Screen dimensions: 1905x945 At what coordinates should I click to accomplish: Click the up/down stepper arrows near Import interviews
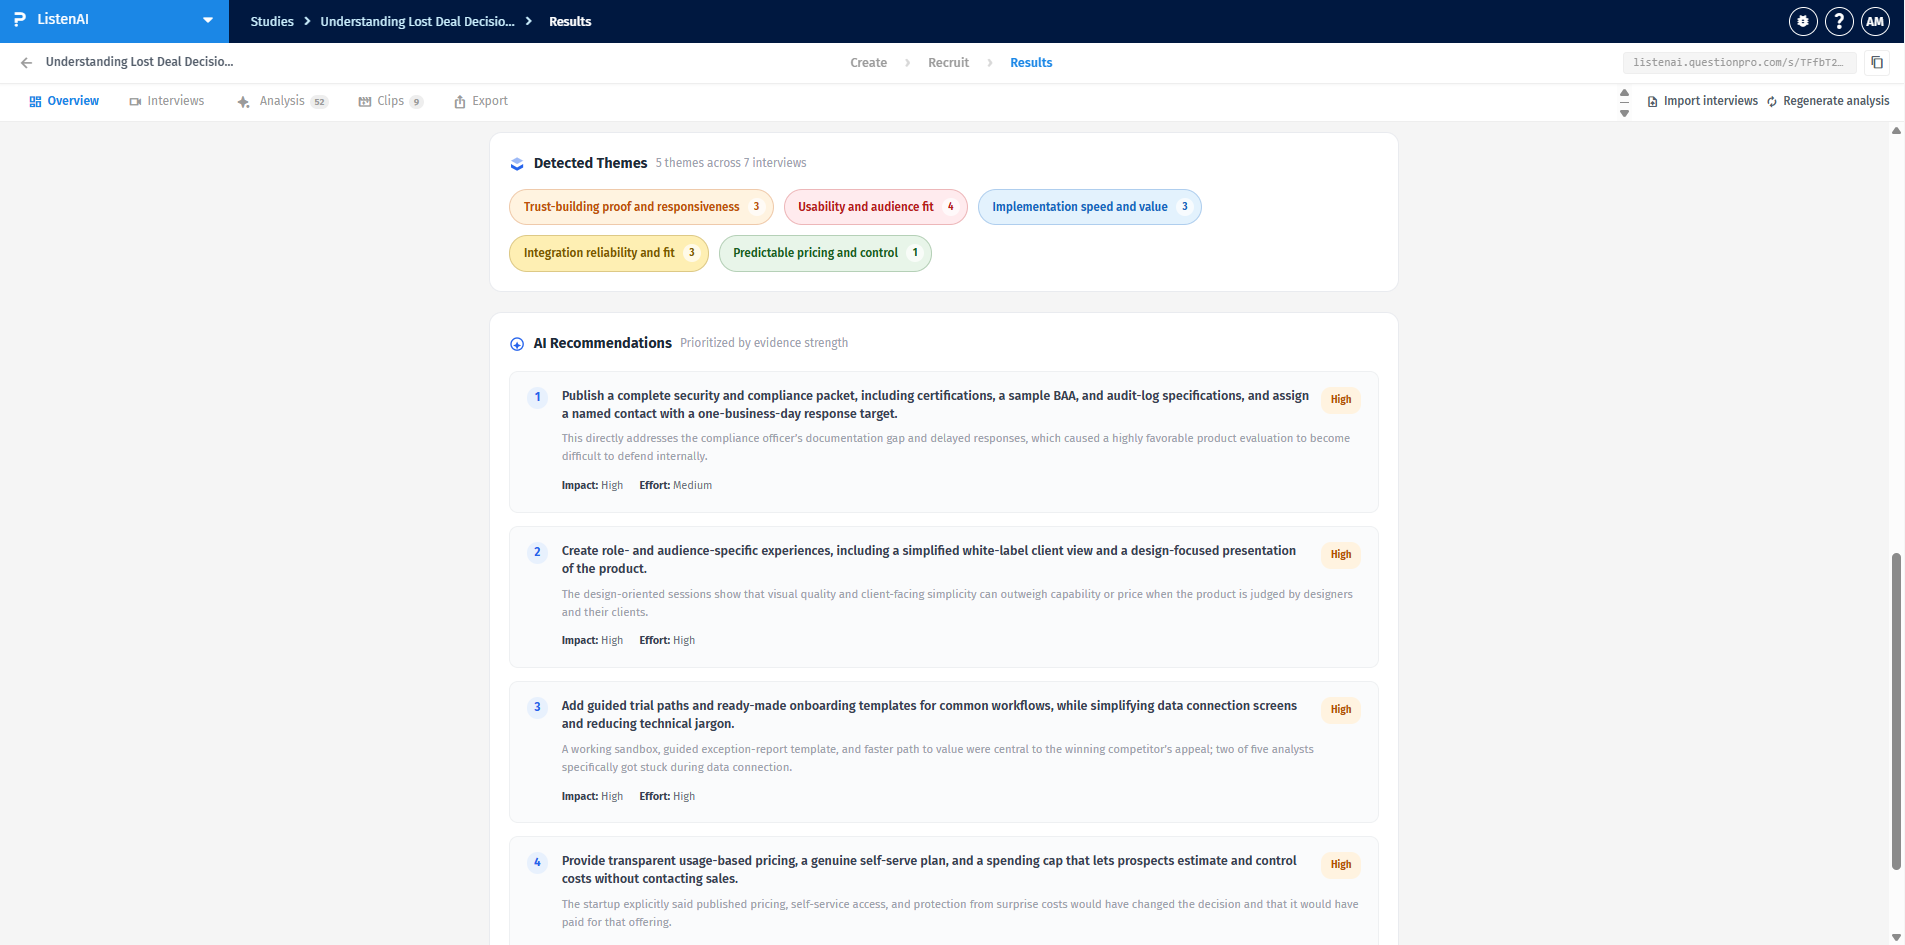[x=1624, y=102]
